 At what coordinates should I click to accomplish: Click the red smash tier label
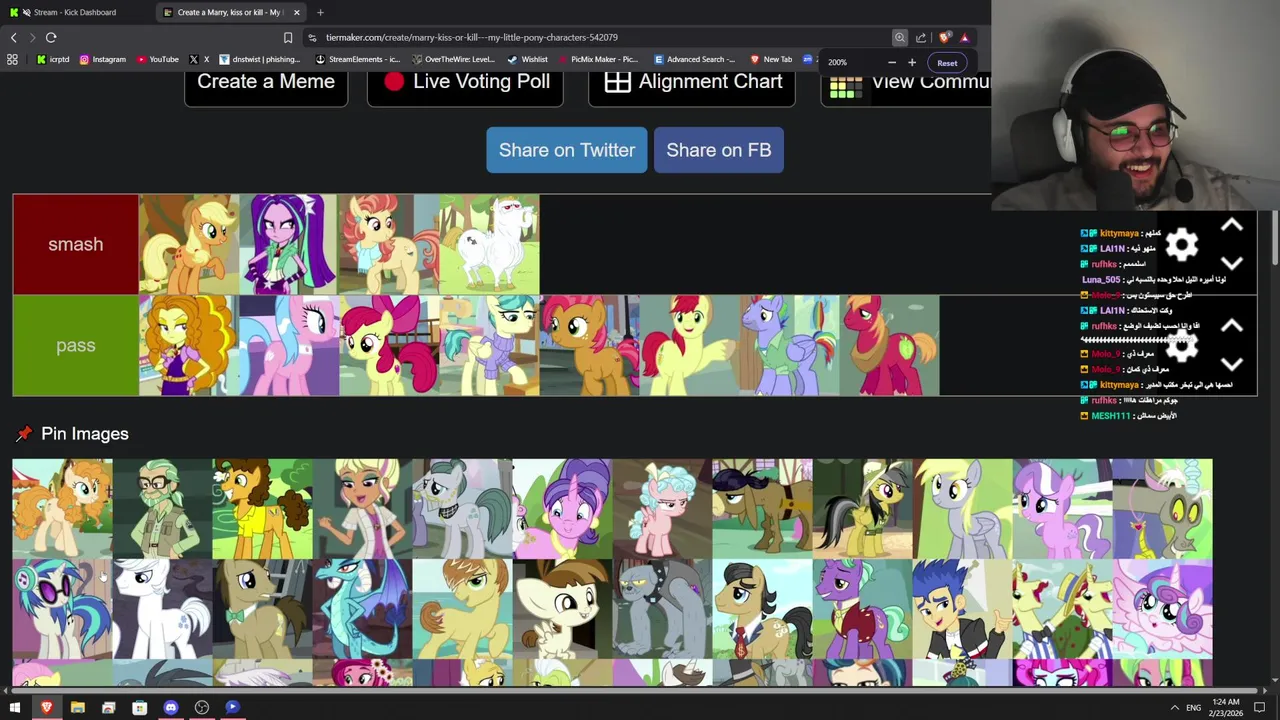76,244
